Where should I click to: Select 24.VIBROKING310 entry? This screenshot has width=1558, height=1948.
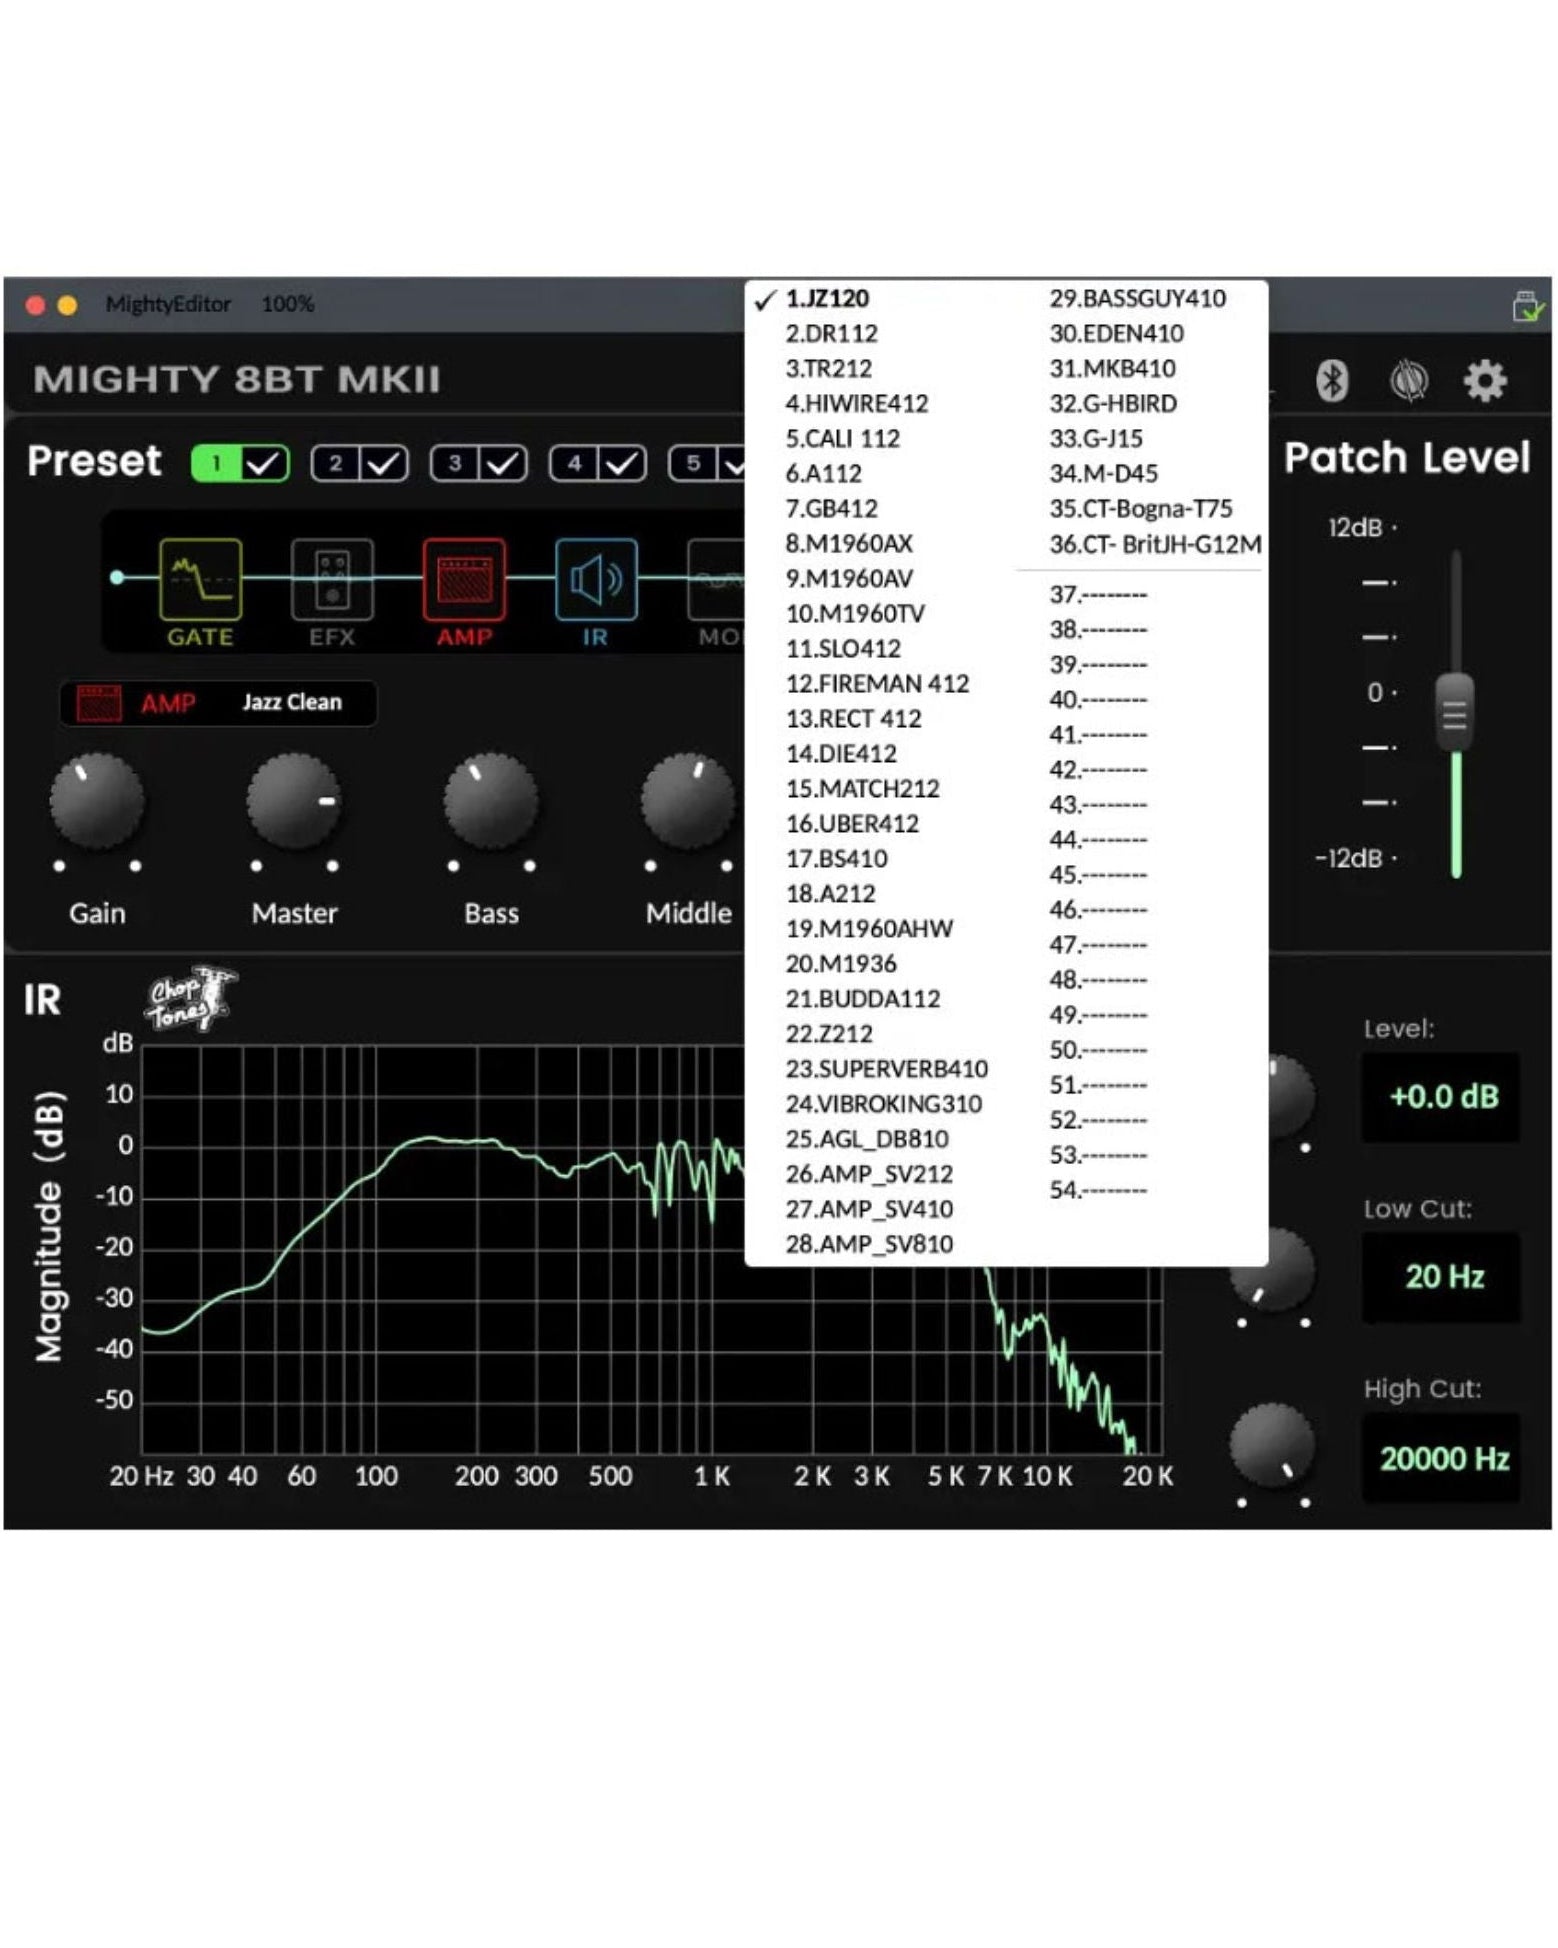coord(883,1104)
